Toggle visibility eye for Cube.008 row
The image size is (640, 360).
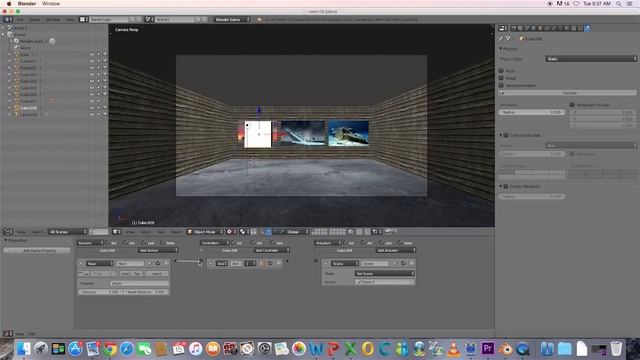pos(92,108)
